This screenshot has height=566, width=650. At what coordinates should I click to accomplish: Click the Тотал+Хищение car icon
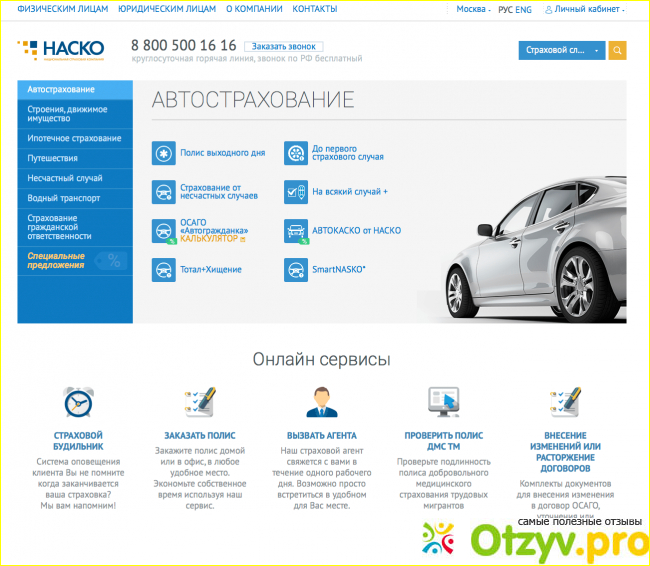[163, 269]
